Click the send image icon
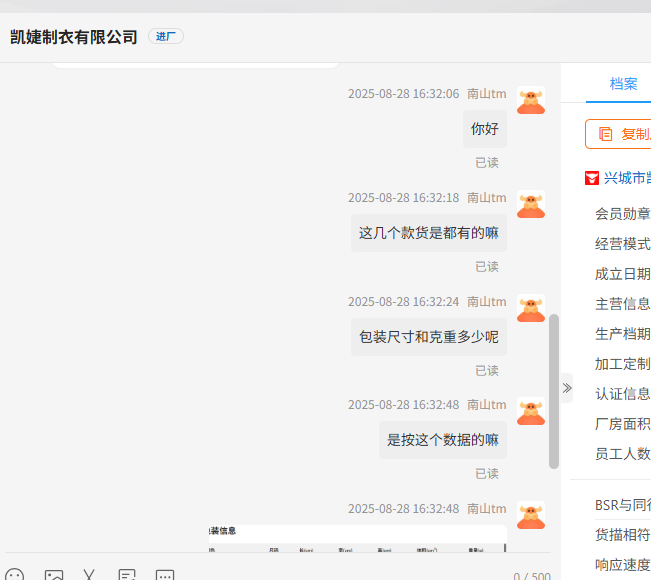651x580 pixels. (x=54, y=576)
